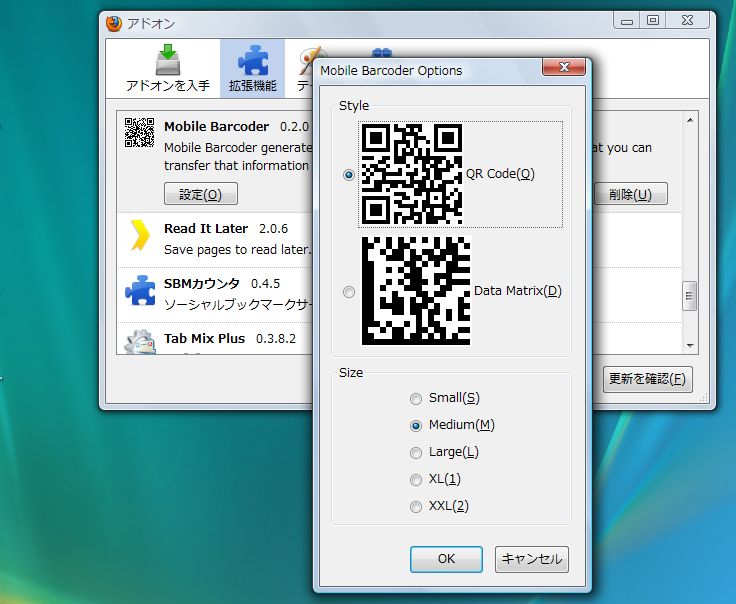Screen dimensions: 736x604
Task: Select the Tab Mix Plus extension name
Action: [x=204, y=338]
